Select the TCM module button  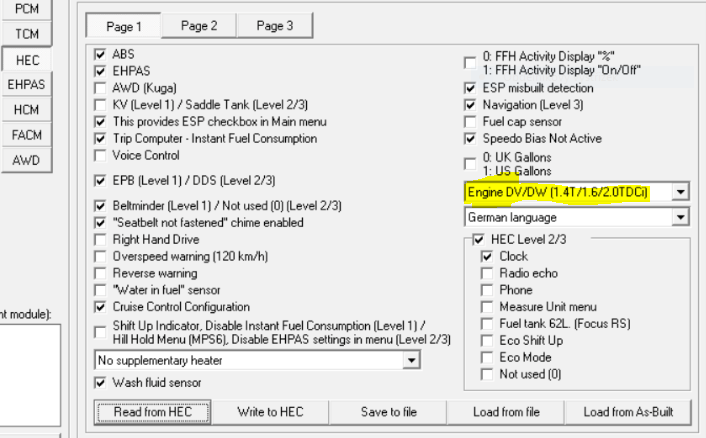(x=27, y=34)
